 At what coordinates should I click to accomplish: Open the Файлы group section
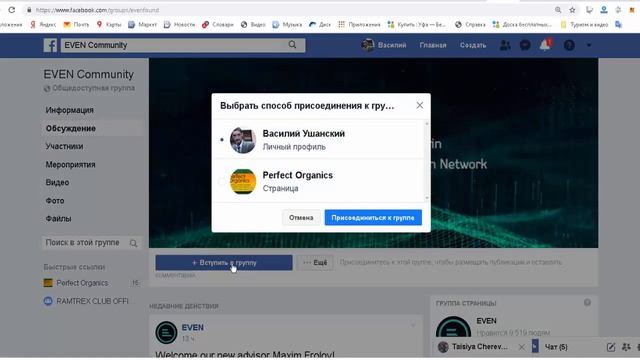tap(58, 219)
